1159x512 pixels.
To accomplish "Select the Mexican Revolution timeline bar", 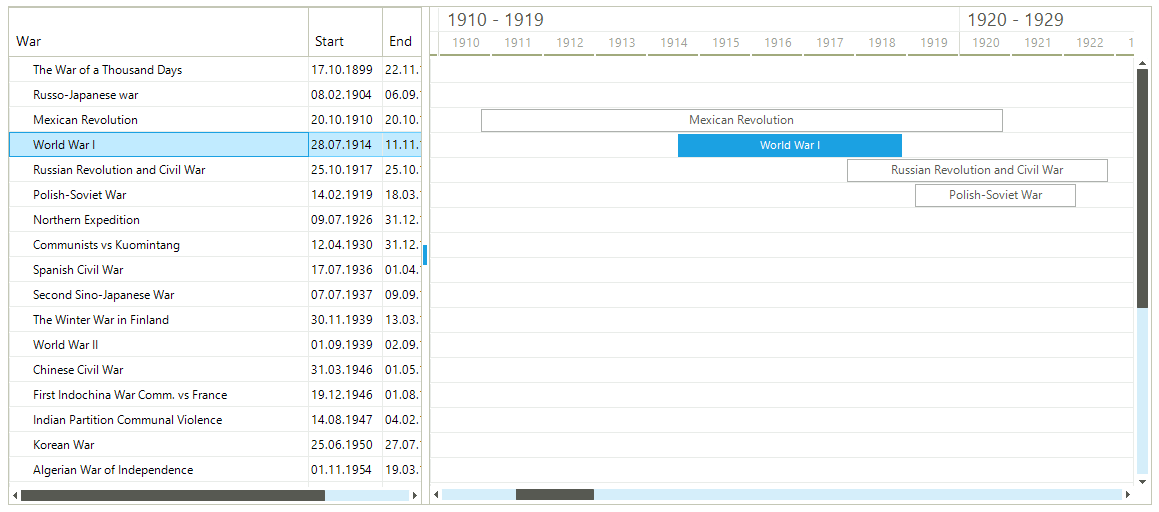I will 741,120.
